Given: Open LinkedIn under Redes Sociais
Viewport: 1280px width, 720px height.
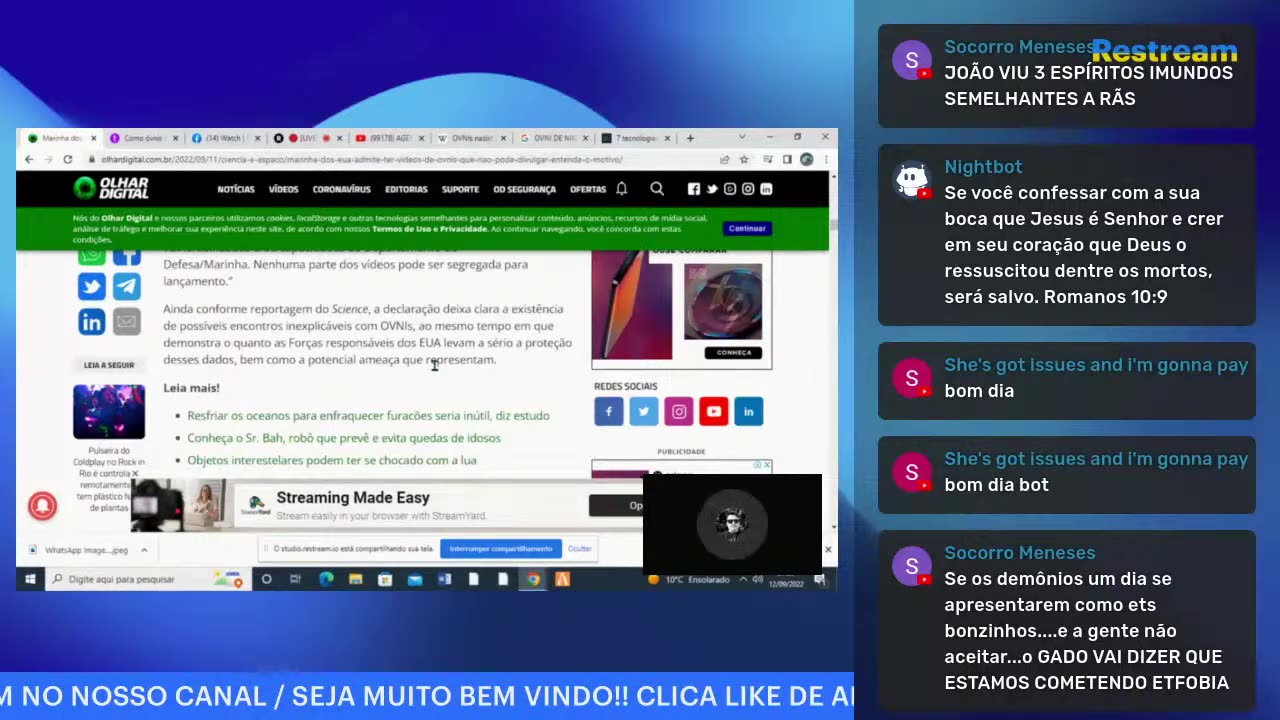Looking at the screenshot, I should click(x=749, y=411).
